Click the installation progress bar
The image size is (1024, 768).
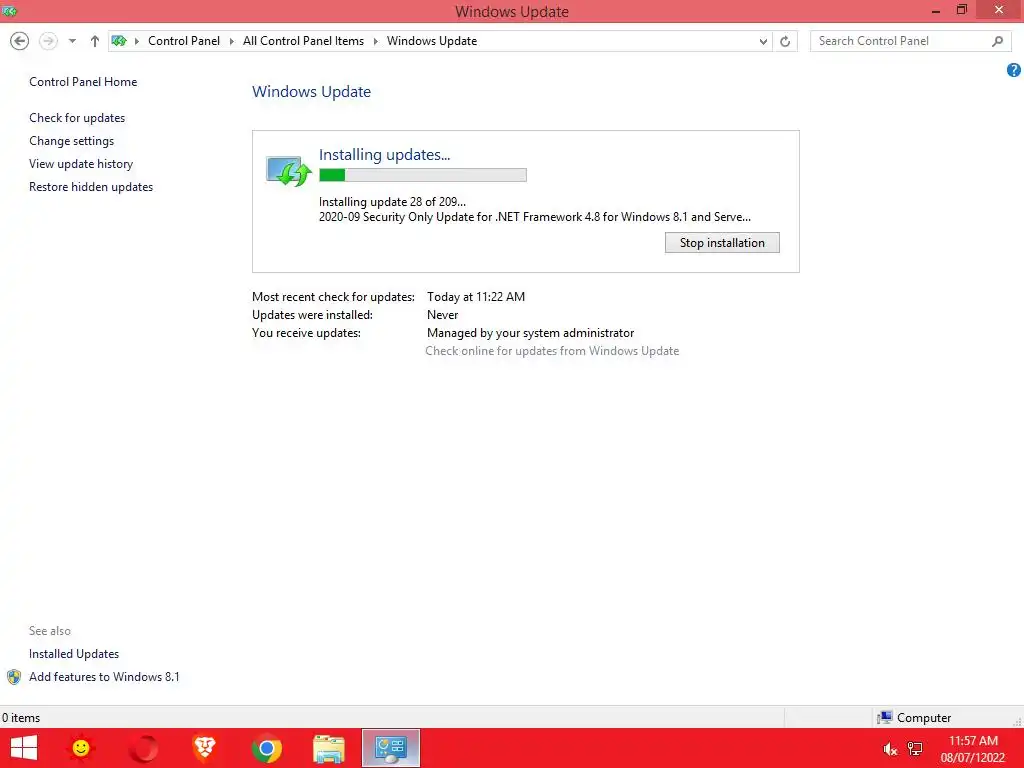coord(423,175)
